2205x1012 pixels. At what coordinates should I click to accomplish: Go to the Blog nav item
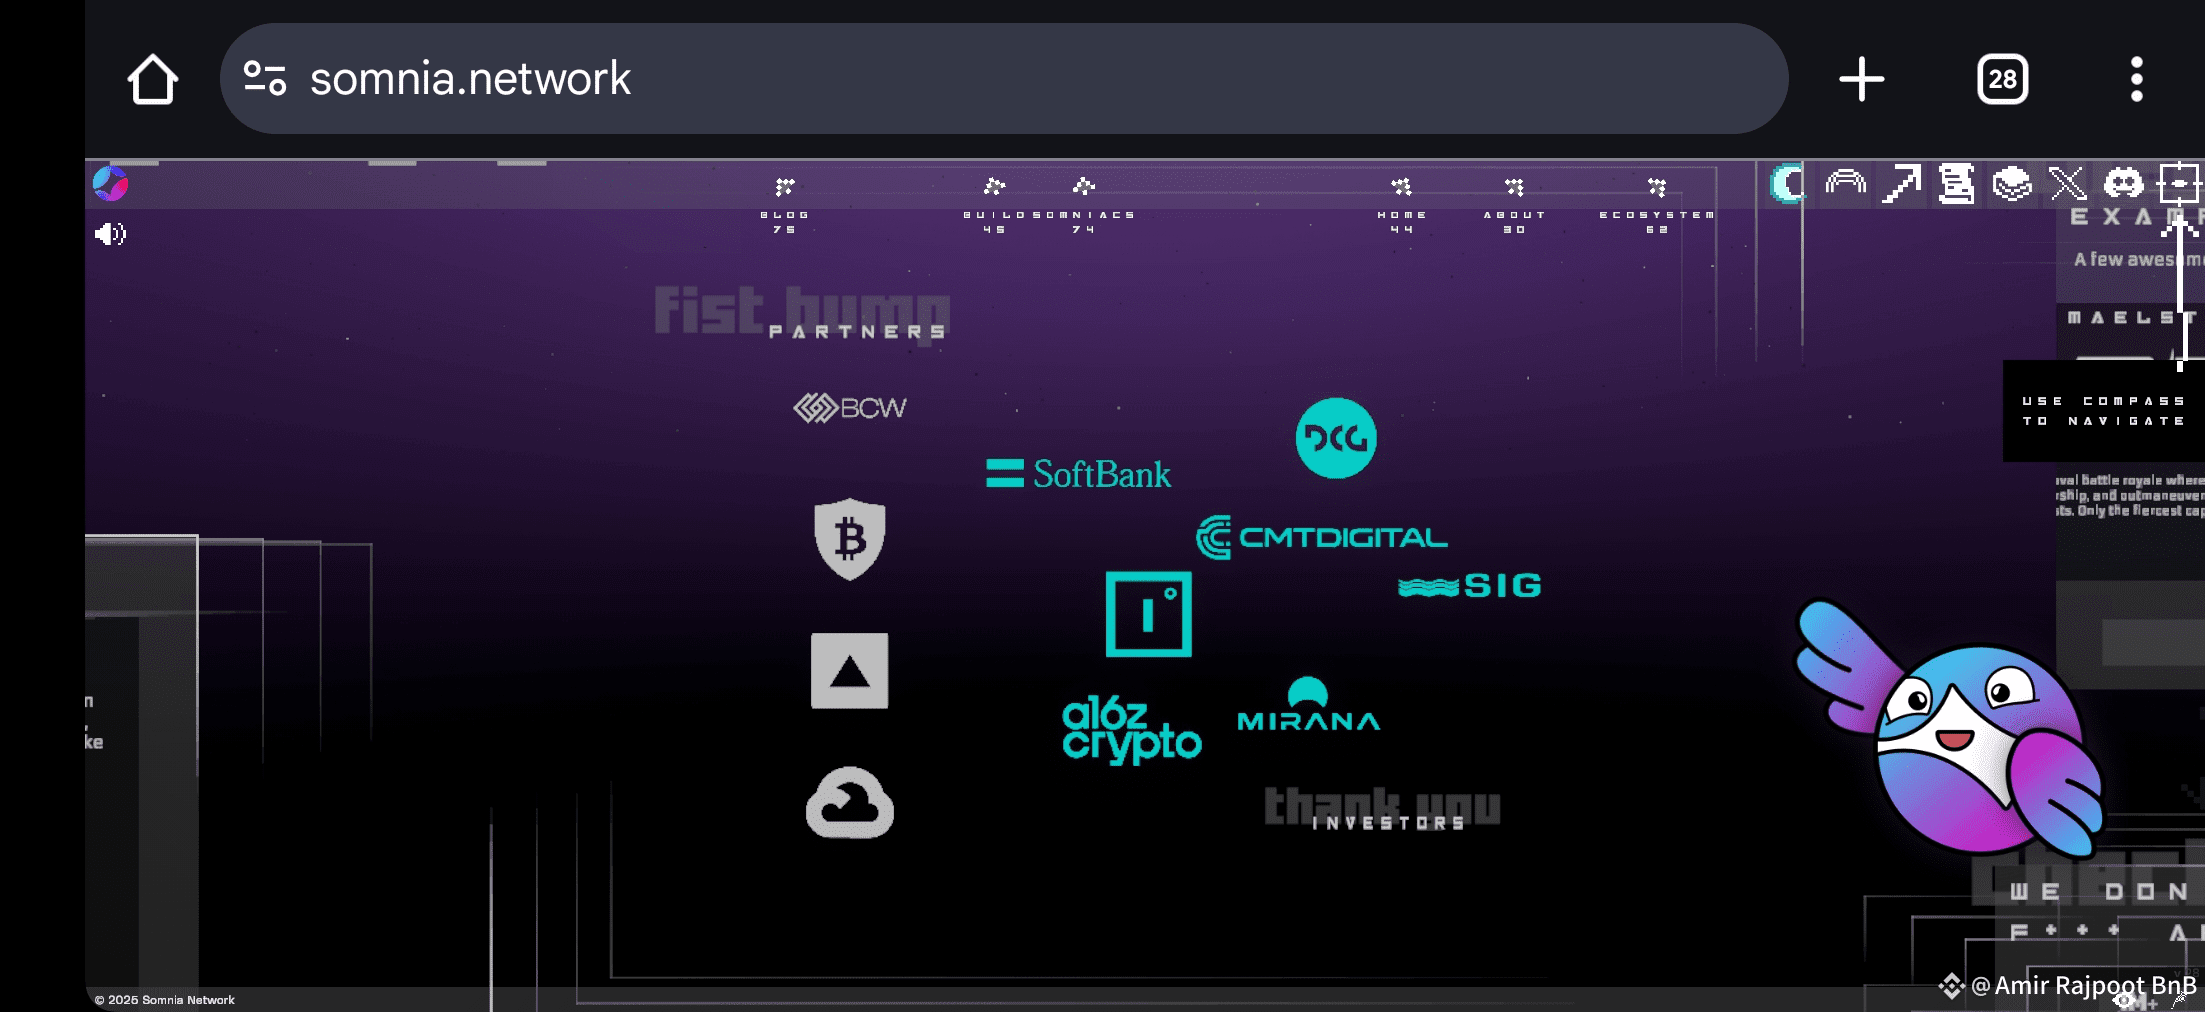click(x=785, y=206)
